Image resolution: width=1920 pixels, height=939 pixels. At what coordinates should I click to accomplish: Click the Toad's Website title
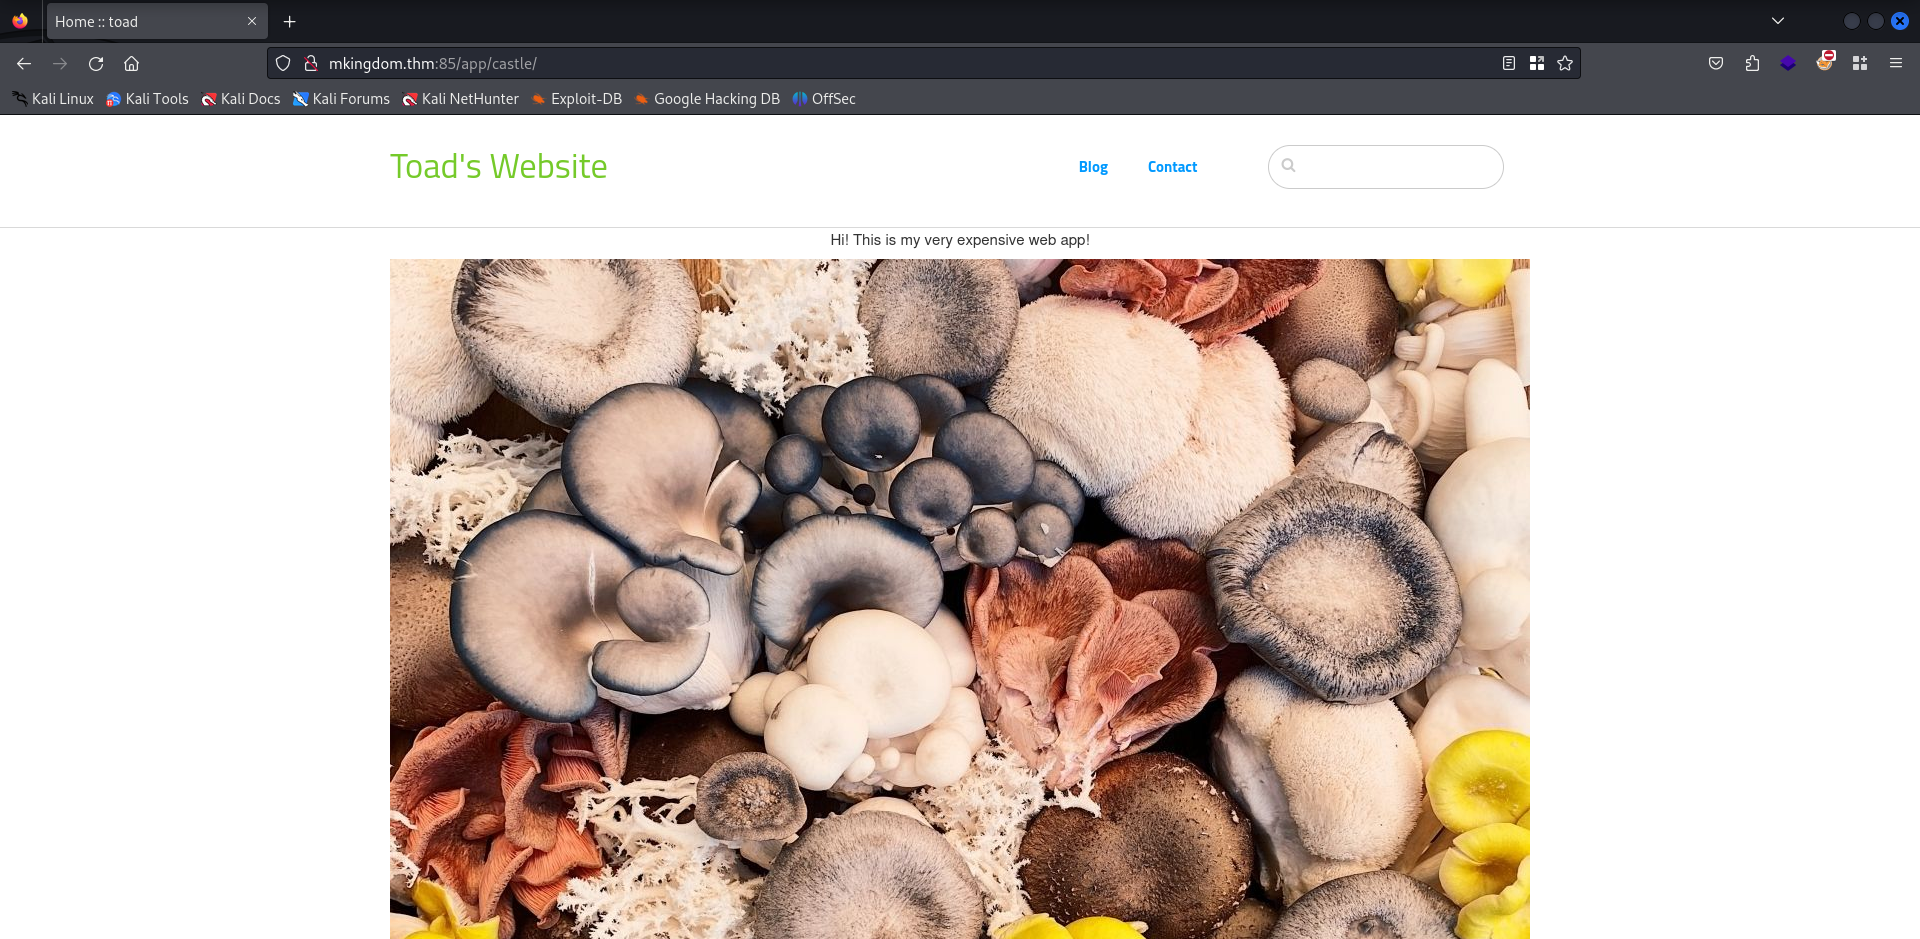498,167
